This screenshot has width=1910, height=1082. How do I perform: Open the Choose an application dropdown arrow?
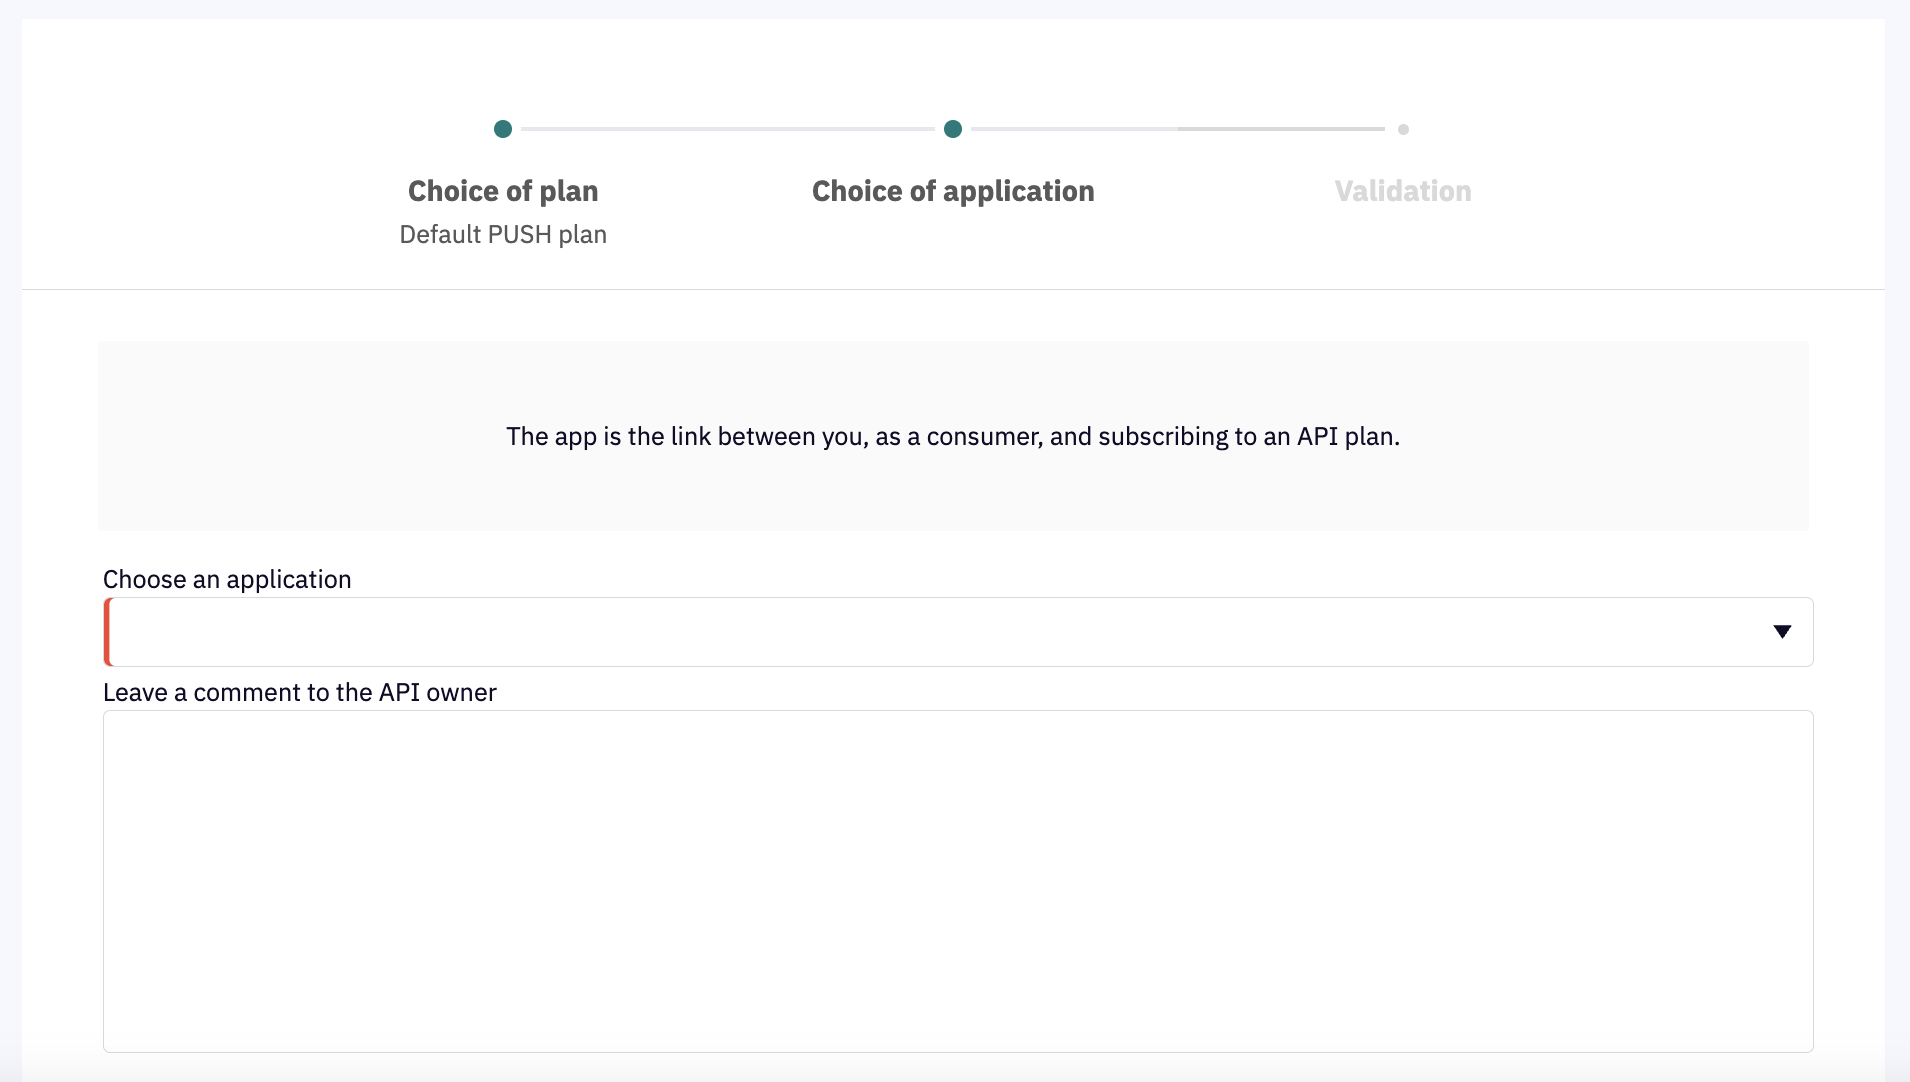[x=1782, y=631]
